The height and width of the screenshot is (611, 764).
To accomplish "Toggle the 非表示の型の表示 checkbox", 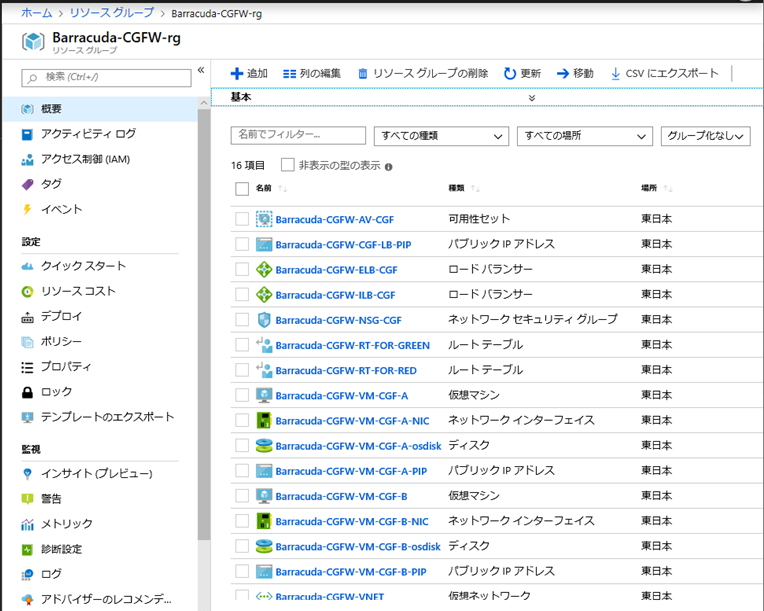I will point(287,165).
